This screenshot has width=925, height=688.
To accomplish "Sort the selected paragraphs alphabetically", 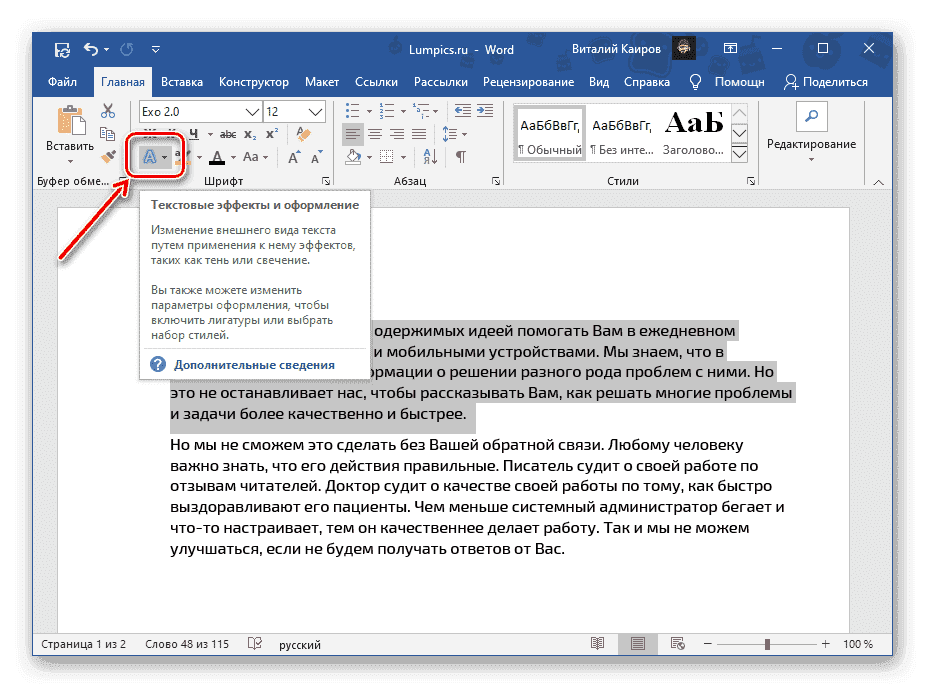I will 430,157.
